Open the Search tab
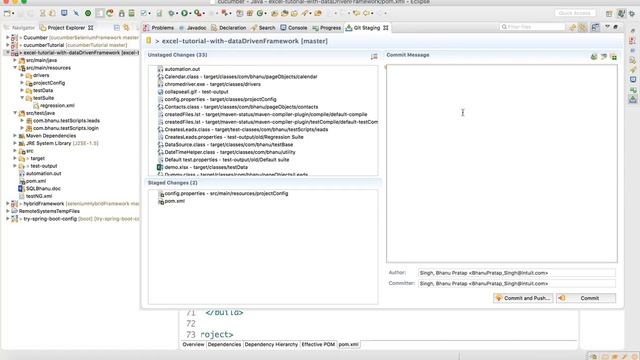Image resolution: width=640 pixels, height=360 pixels. coord(263,28)
